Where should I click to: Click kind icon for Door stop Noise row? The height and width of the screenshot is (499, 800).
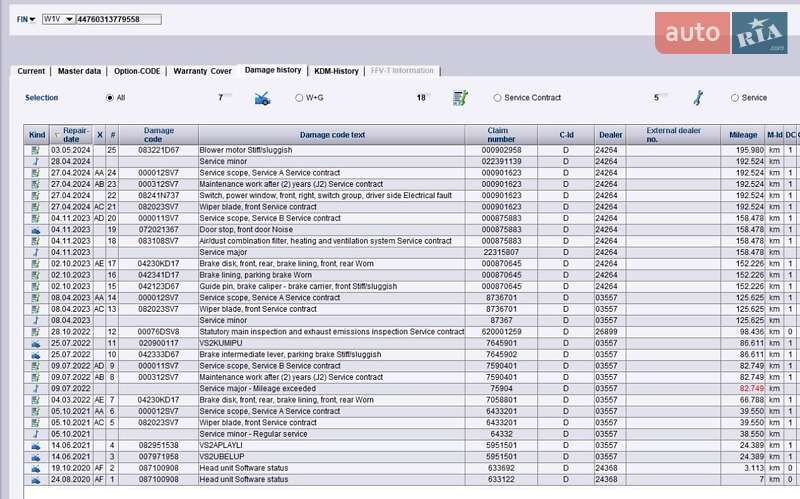pos(36,230)
